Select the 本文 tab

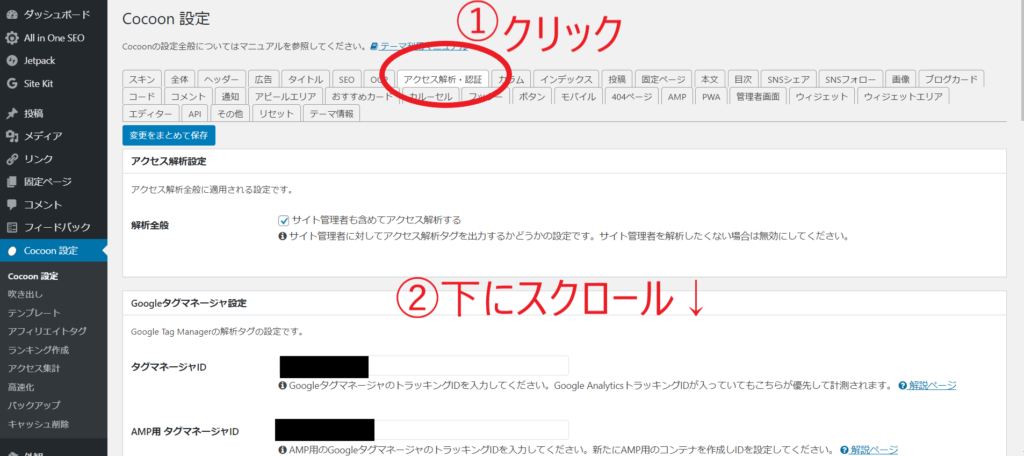tap(710, 79)
